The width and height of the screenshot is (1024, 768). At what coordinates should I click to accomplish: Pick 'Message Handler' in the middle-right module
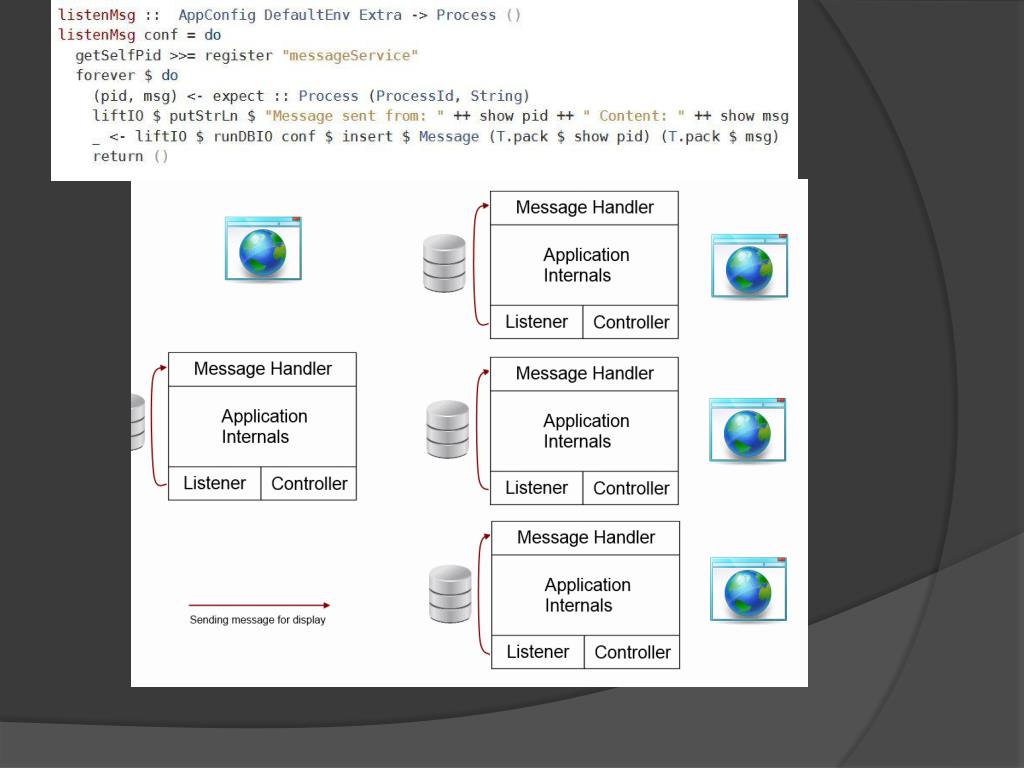pyautogui.click(x=584, y=374)
